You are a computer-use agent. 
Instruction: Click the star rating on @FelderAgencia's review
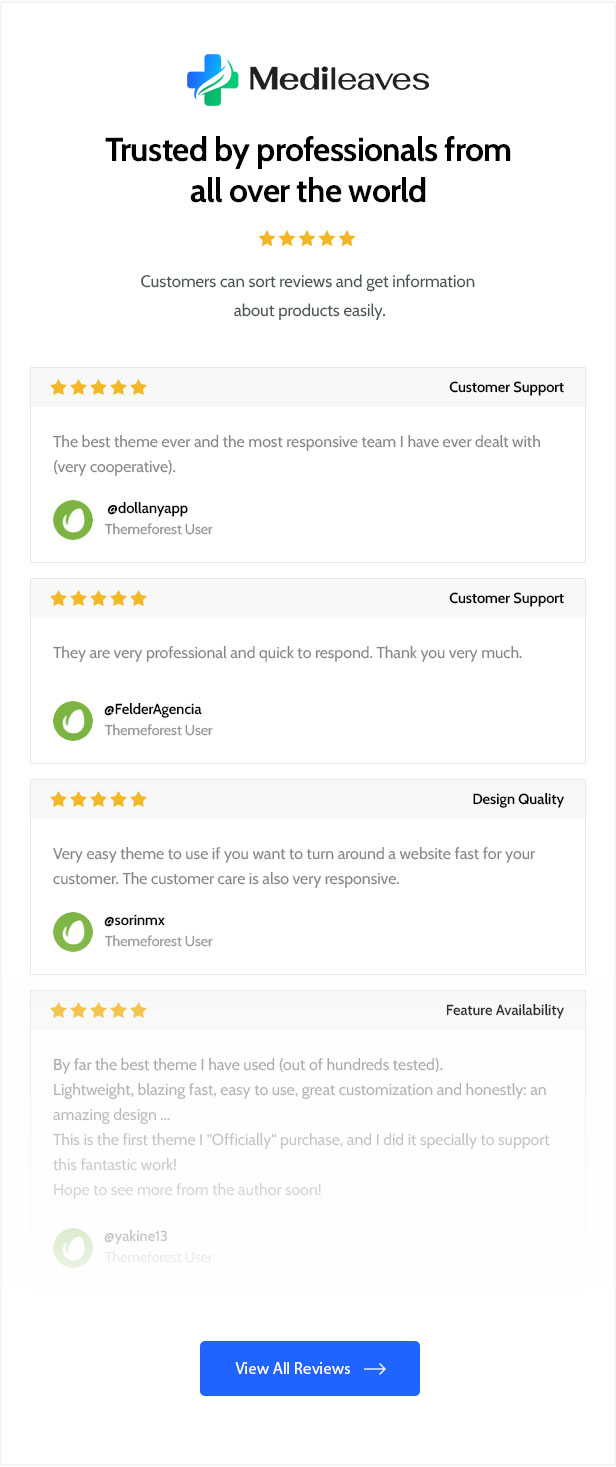98,598
